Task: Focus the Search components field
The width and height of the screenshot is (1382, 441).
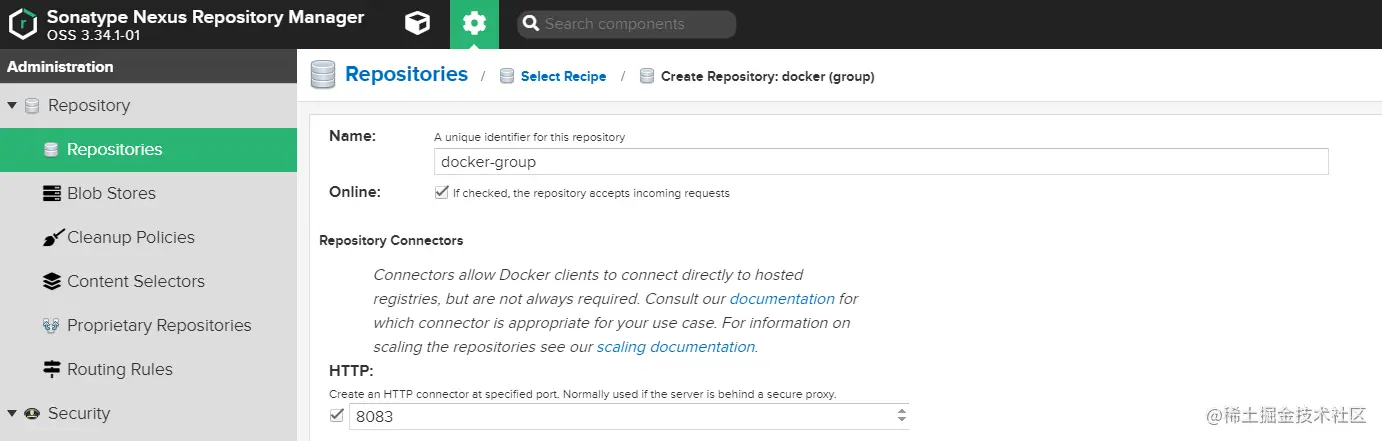Action: (626, 24)
